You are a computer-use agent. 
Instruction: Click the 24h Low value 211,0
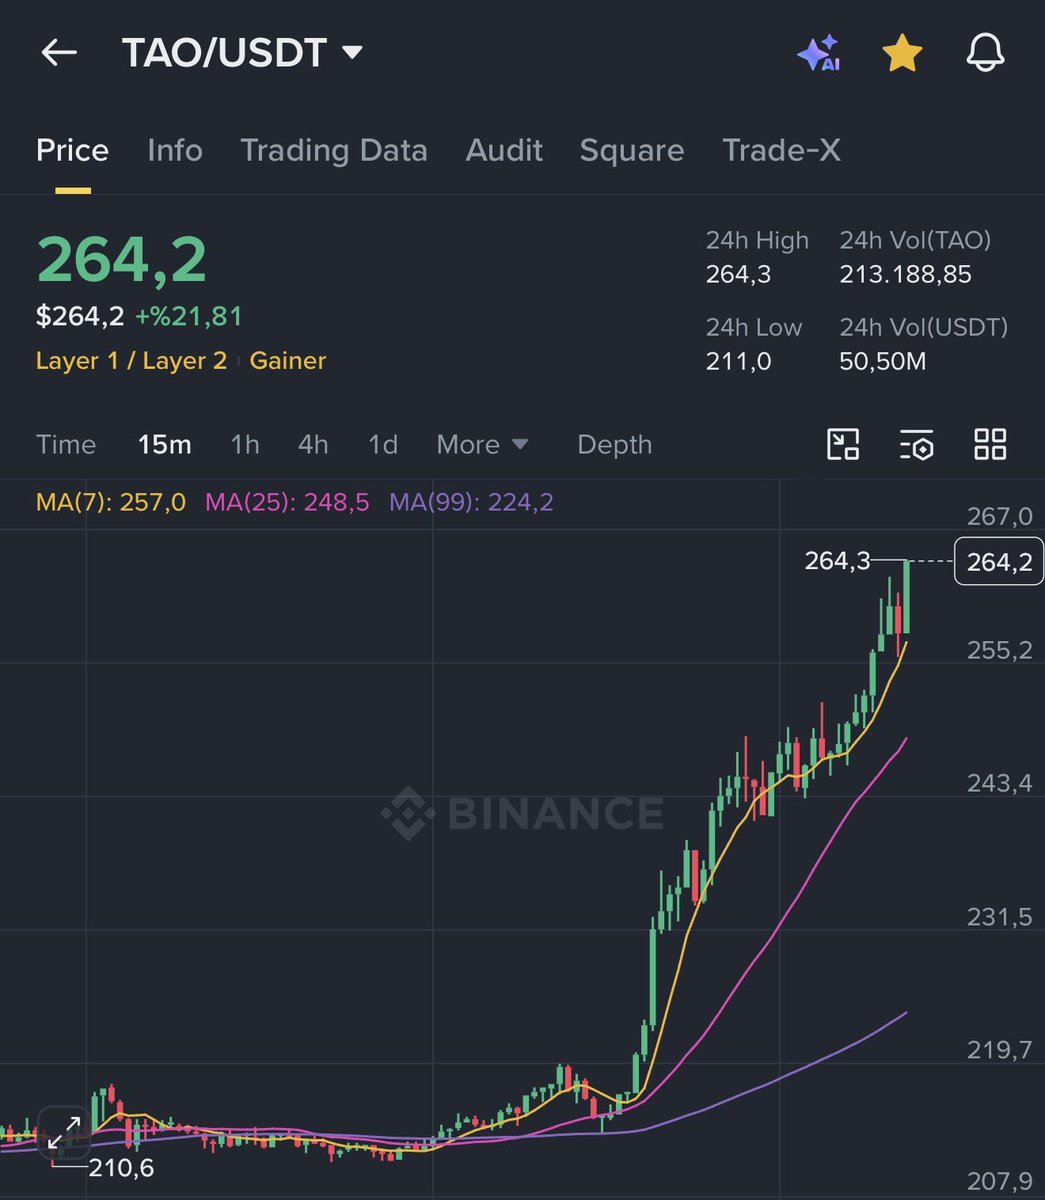click(x=738, y=361)
